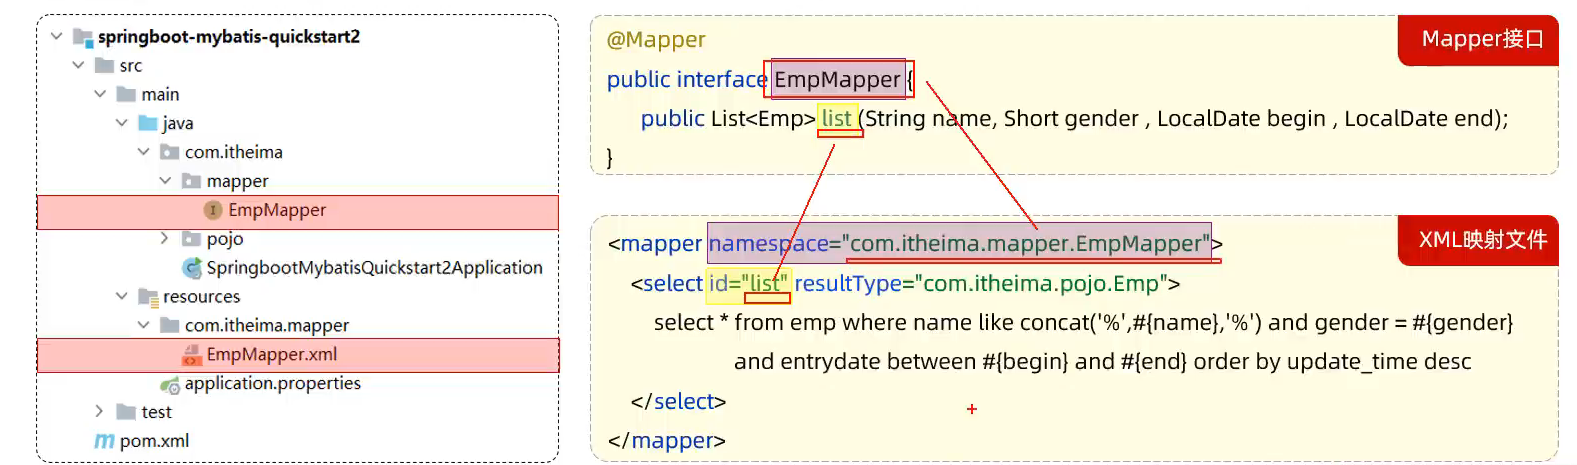Viewport: 1577px width, 465px height.
Task: Click the highlighted id="list" attribute
Action: (x=748, y=284)
